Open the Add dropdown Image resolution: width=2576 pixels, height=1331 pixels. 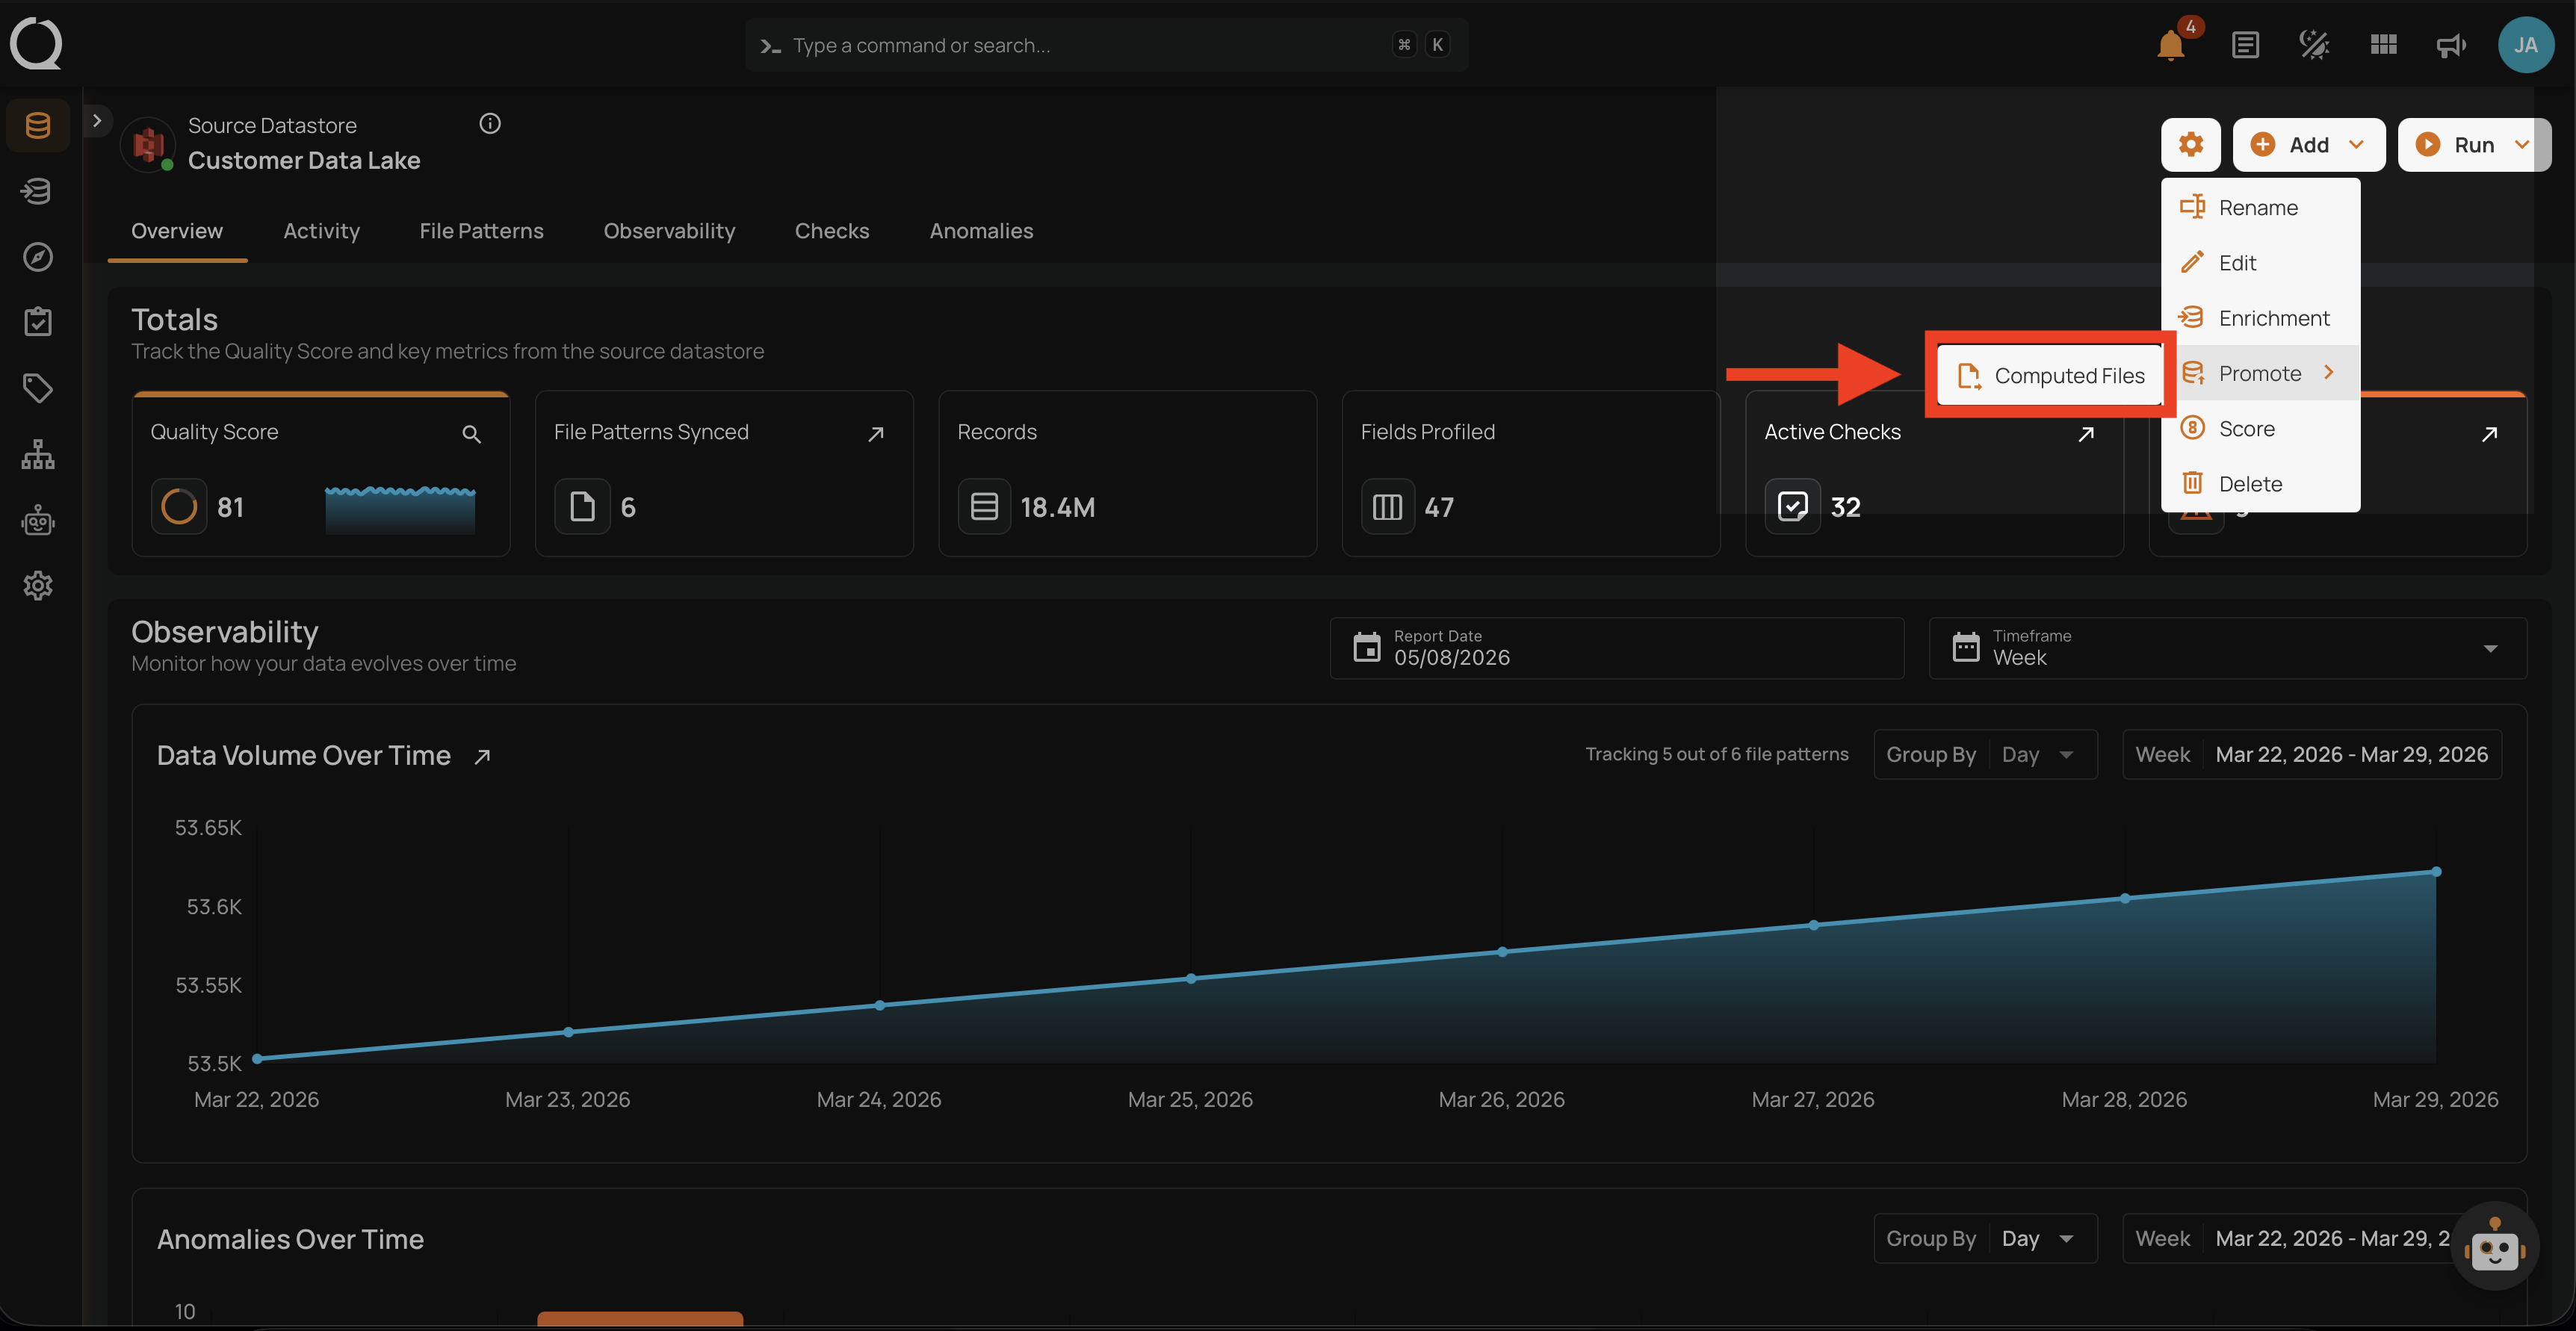(x=2309, y=144)
